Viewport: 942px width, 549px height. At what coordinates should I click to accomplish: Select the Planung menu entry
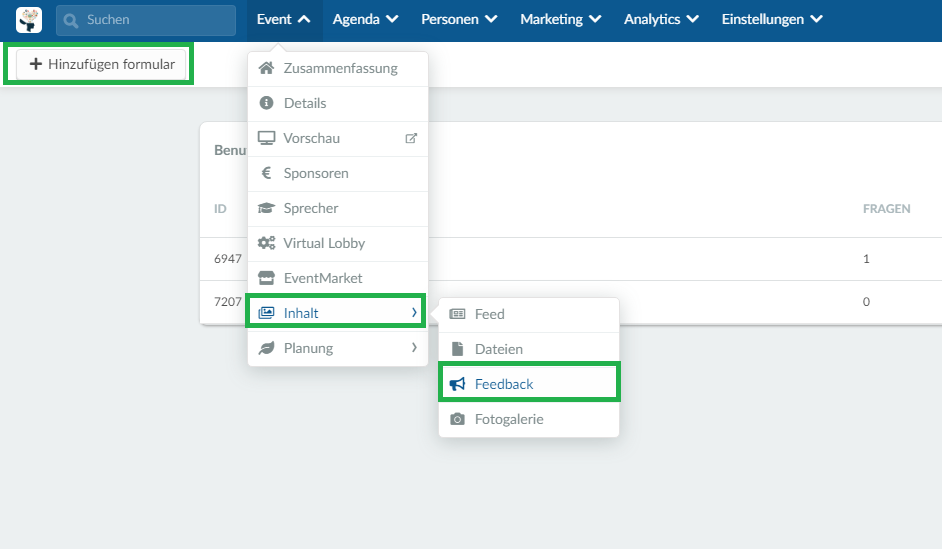click(x=338, y=348)
